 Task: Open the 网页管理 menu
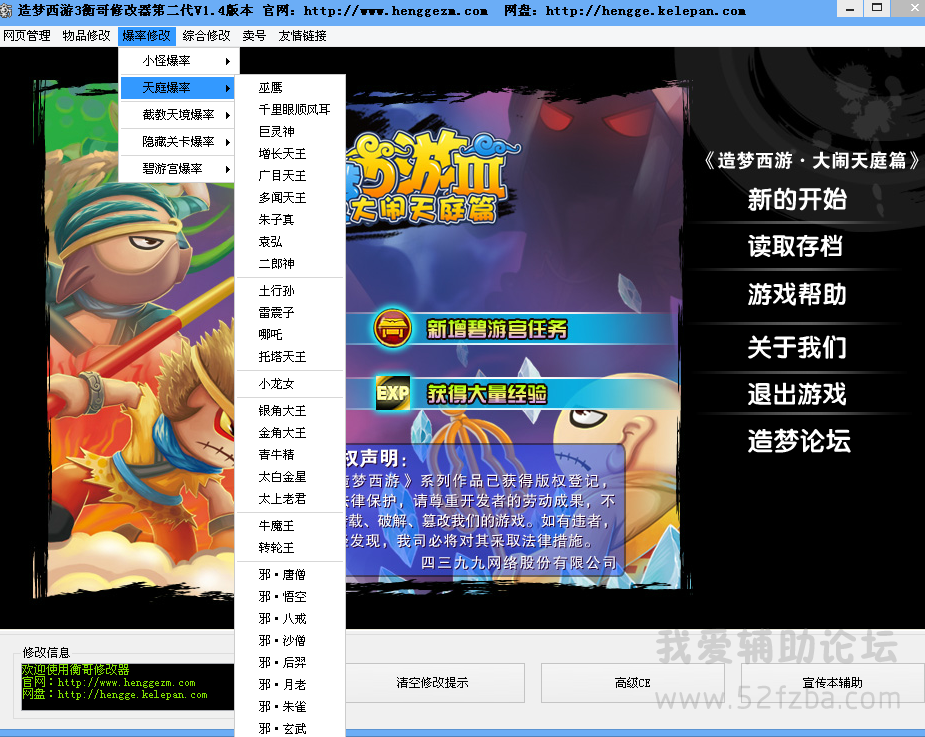pyautogui.click(x=27, y=36)
